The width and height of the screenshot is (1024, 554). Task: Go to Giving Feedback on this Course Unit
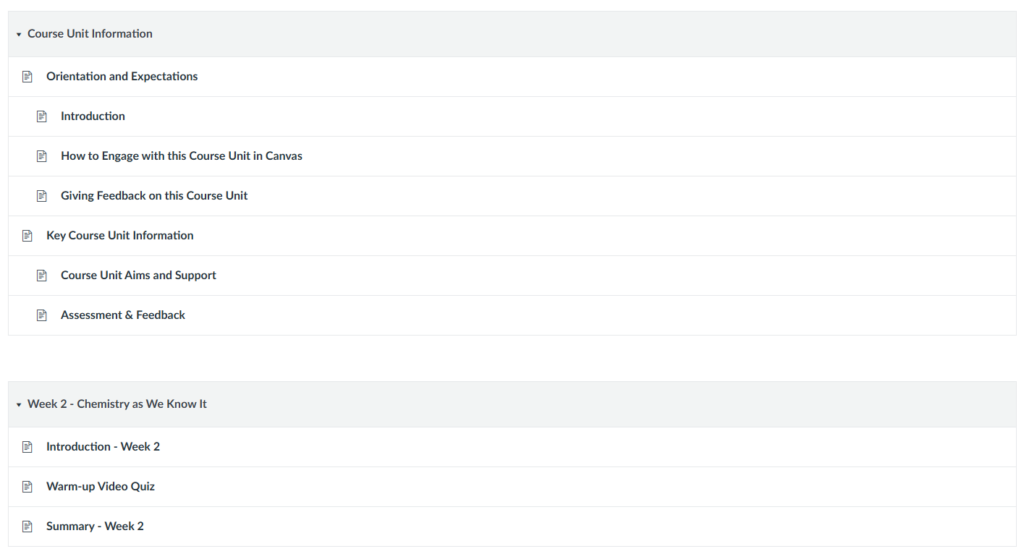(x=154, y=196)
